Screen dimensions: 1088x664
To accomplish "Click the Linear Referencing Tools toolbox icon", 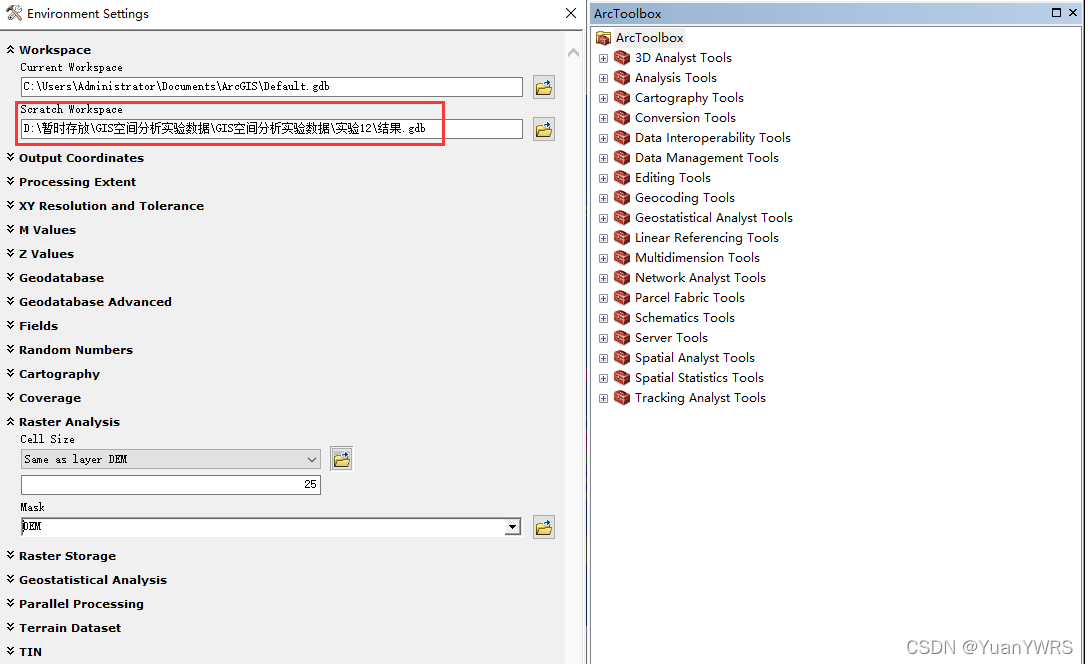I will click(x=622, y=238).
